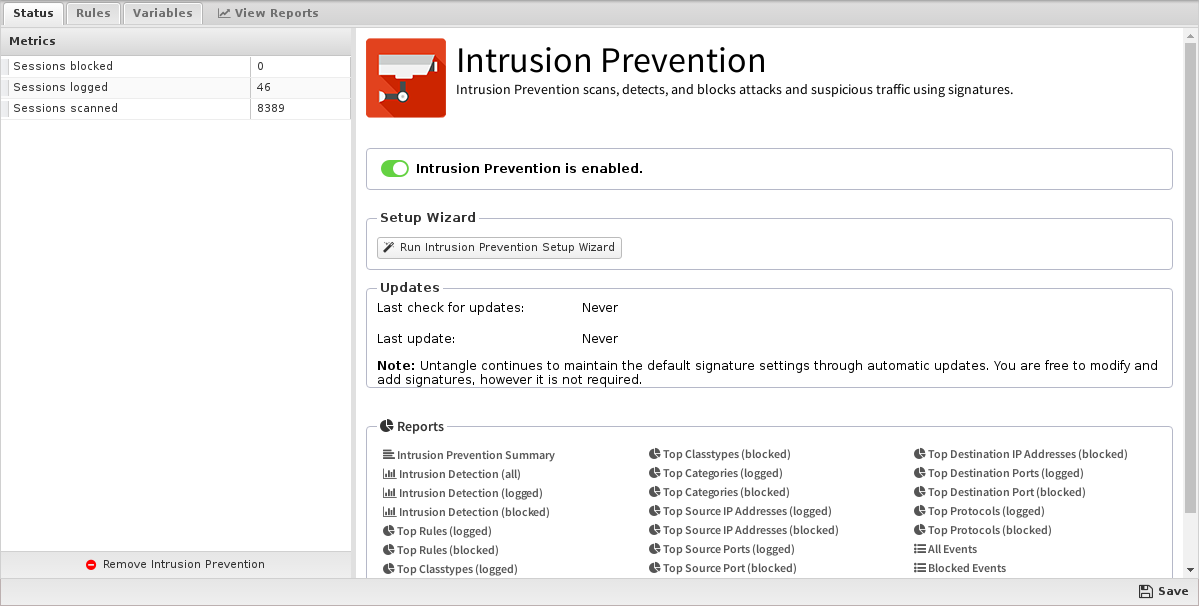Disable Intrusion Prevention with the green toggle
This screenshot has width=1199, height=606.
(x=395, y=169)
